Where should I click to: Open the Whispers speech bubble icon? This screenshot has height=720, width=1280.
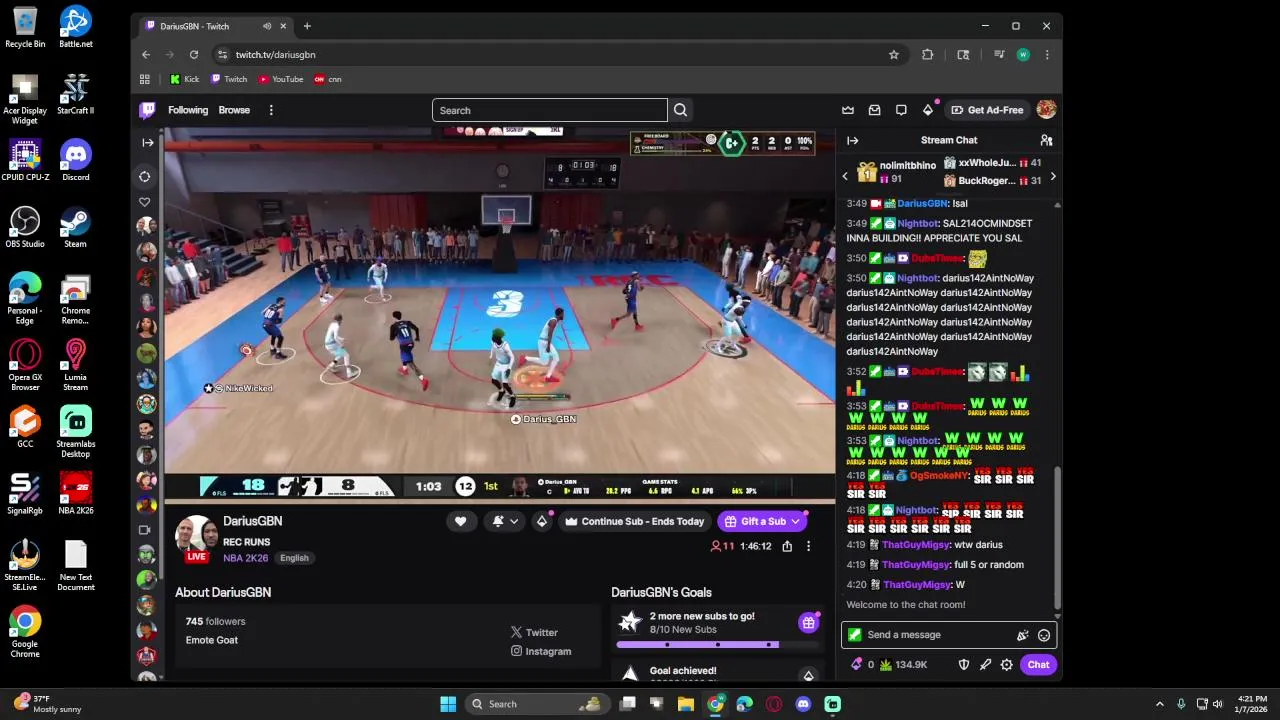(x=901, y=110)
